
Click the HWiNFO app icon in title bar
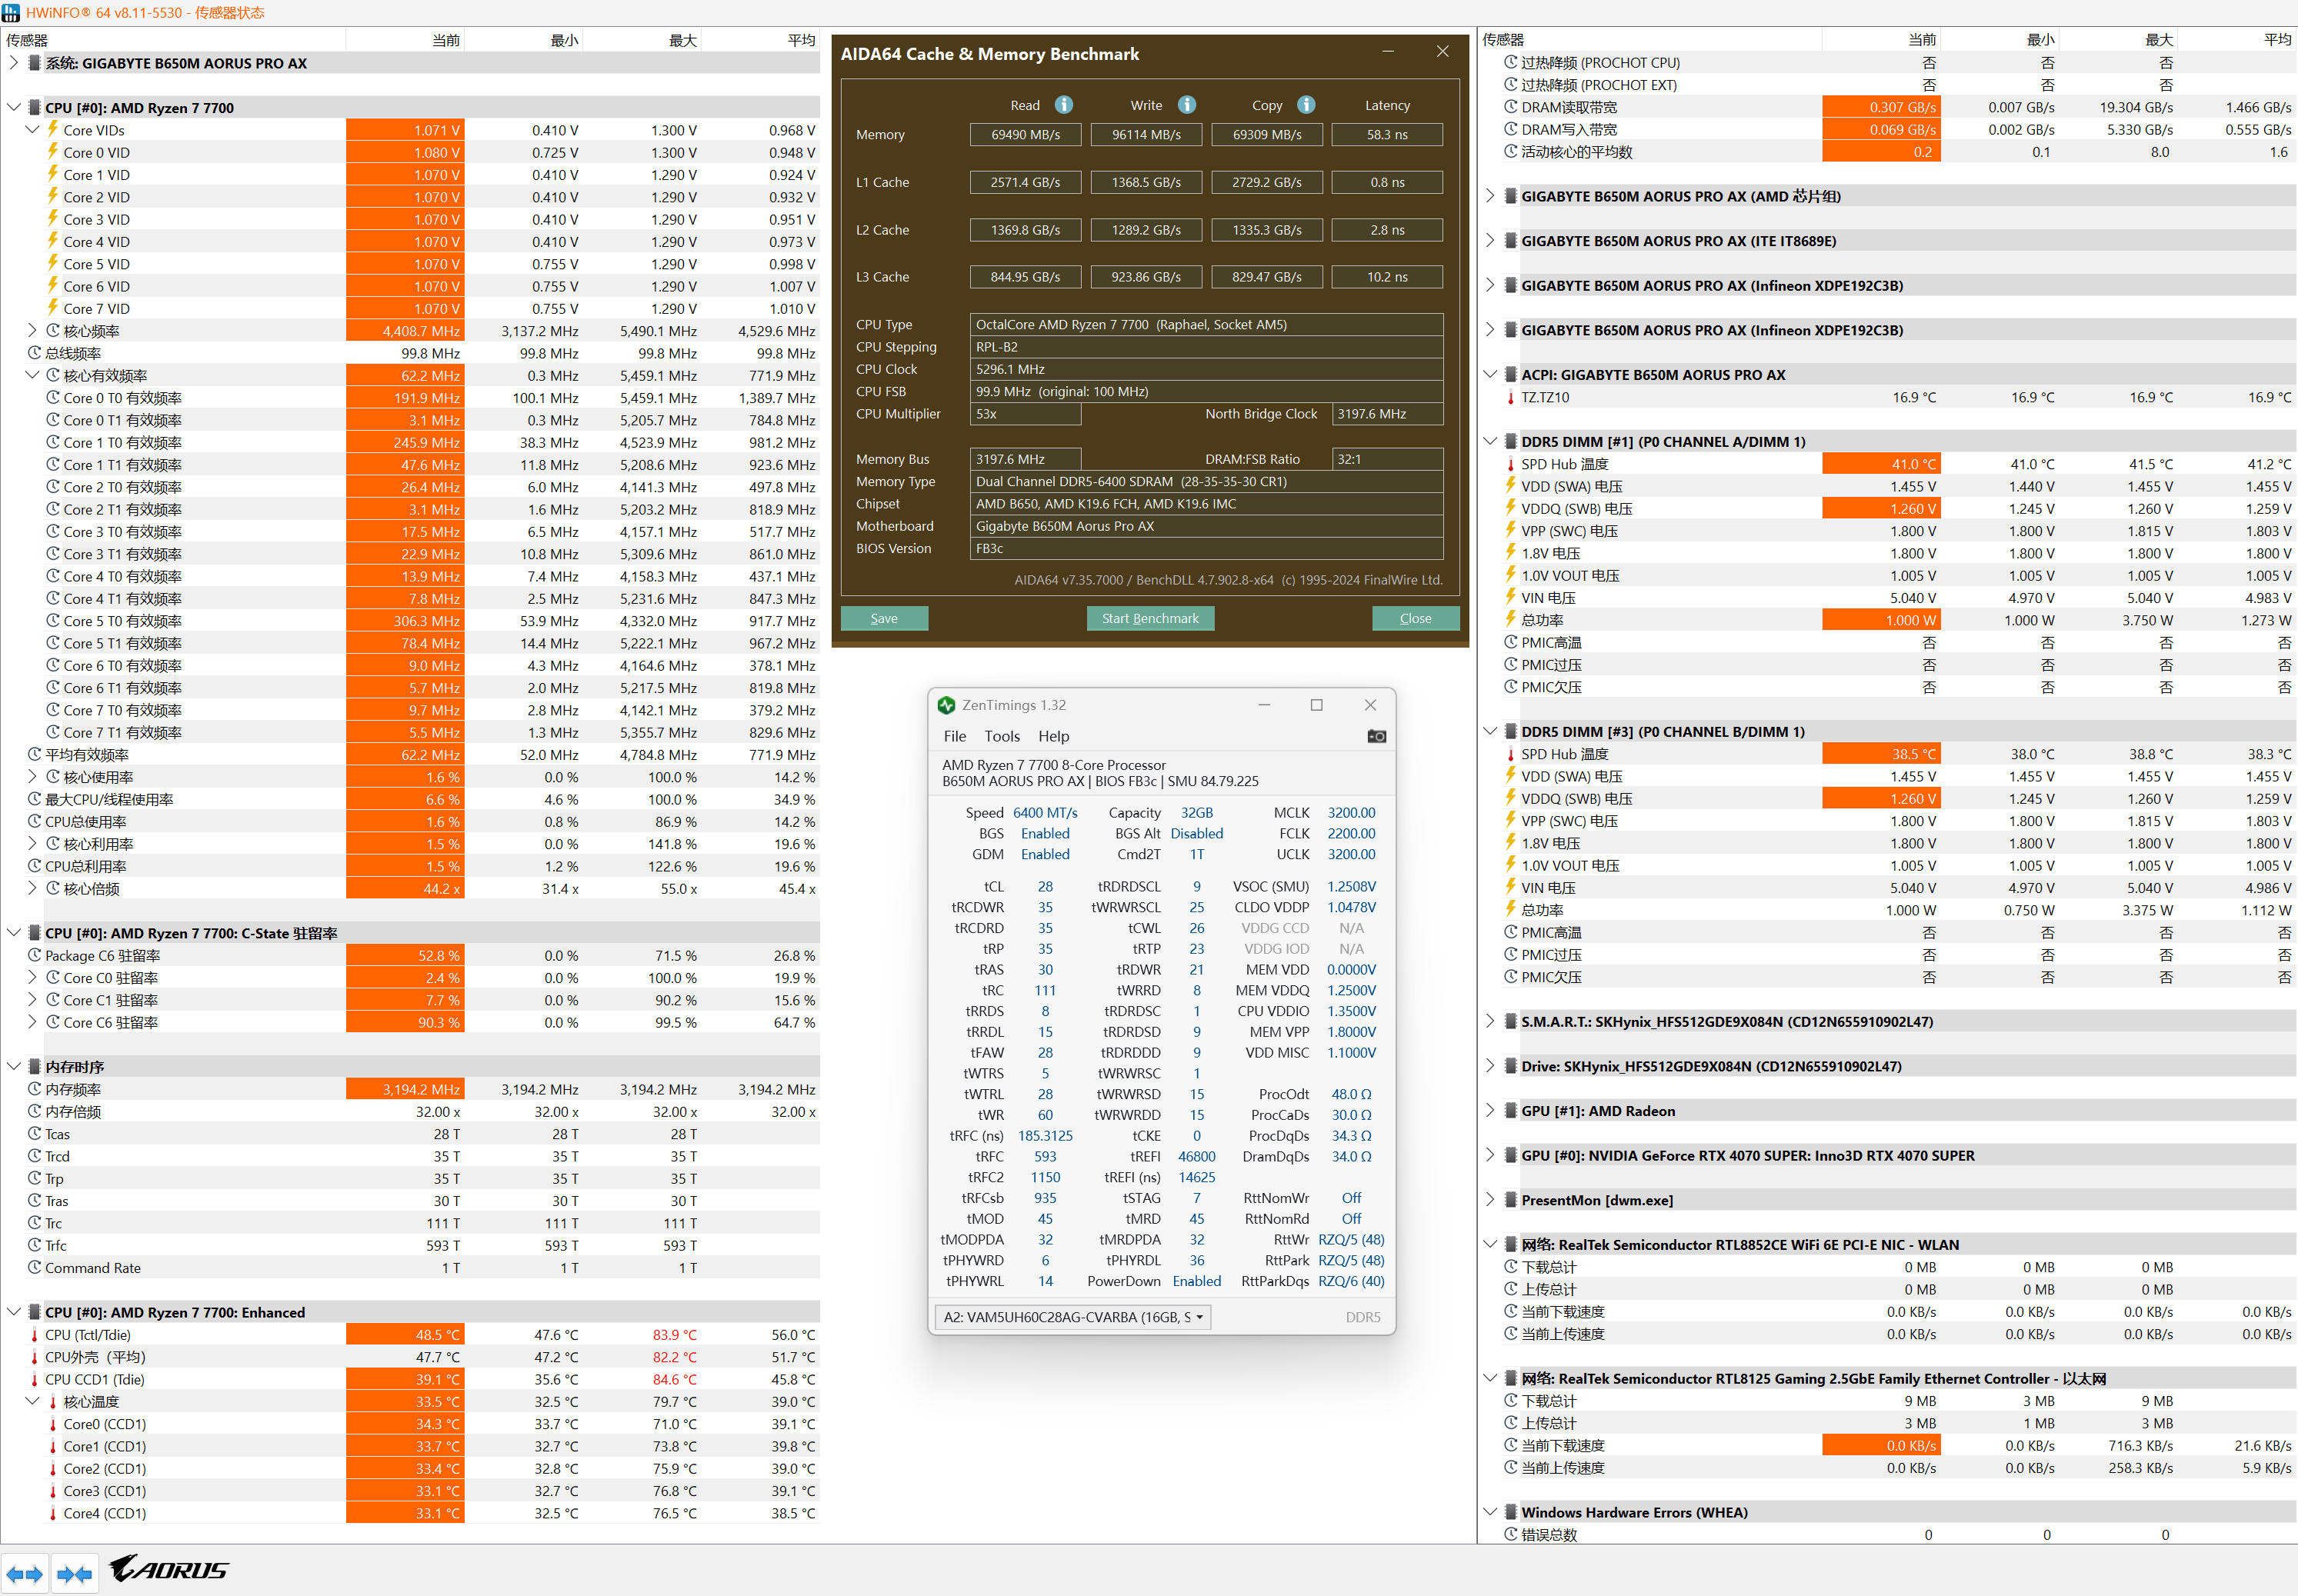[x=11, y=12]
